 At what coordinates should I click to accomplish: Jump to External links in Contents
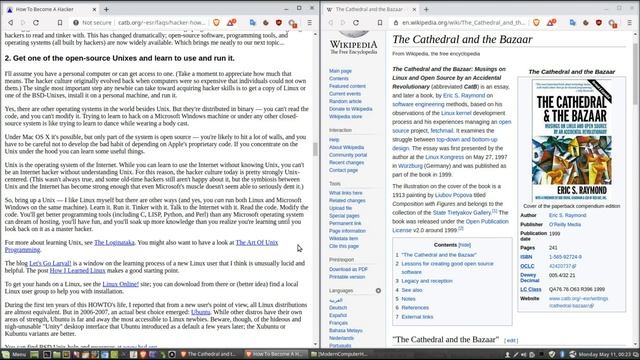click(x=417, y=317)
